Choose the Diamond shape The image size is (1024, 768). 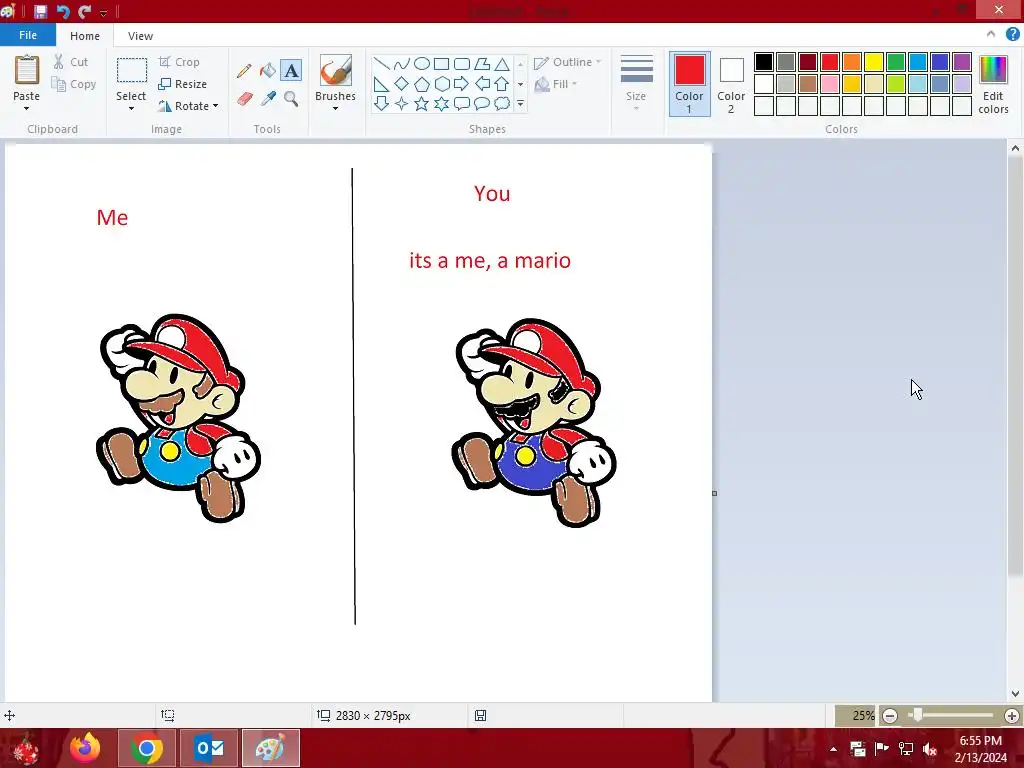[x=402, y=84]
